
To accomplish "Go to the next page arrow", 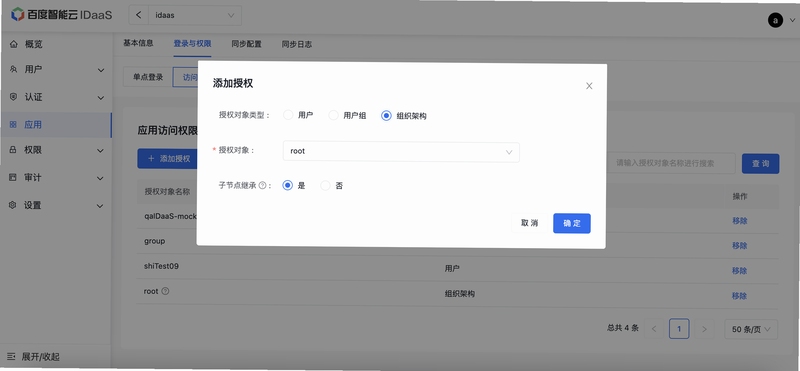I will [x=704, y=329].
